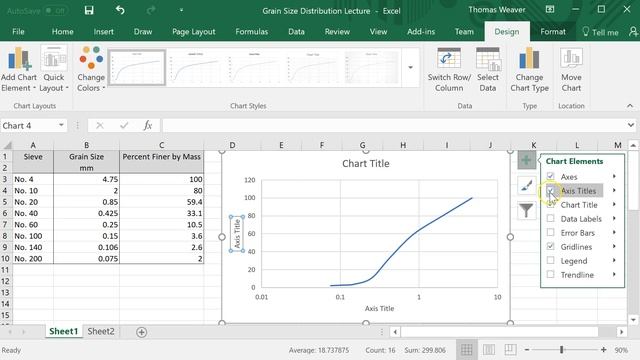Expand the Gridlines submenu arrow

(614, 246)
